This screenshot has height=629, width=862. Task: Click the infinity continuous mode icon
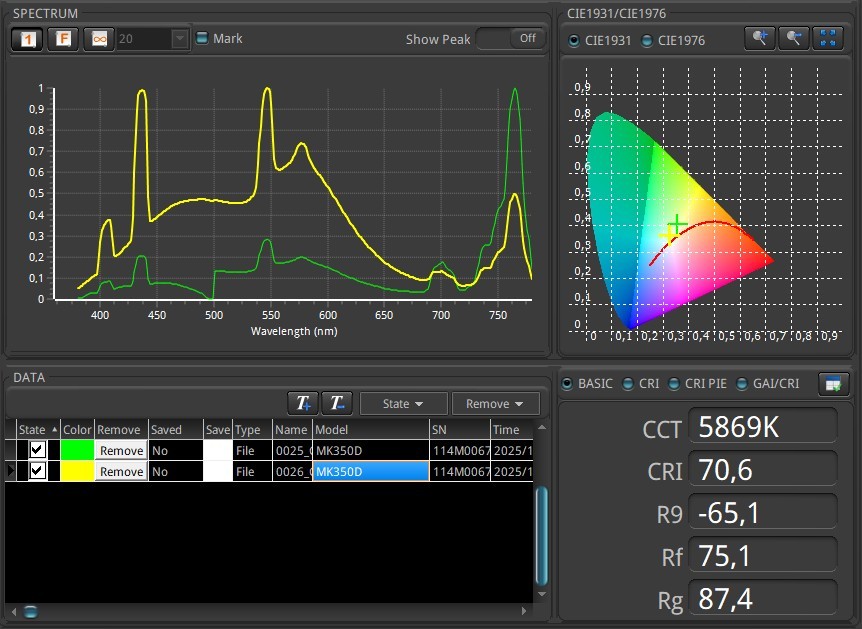(x=98, y=39)
